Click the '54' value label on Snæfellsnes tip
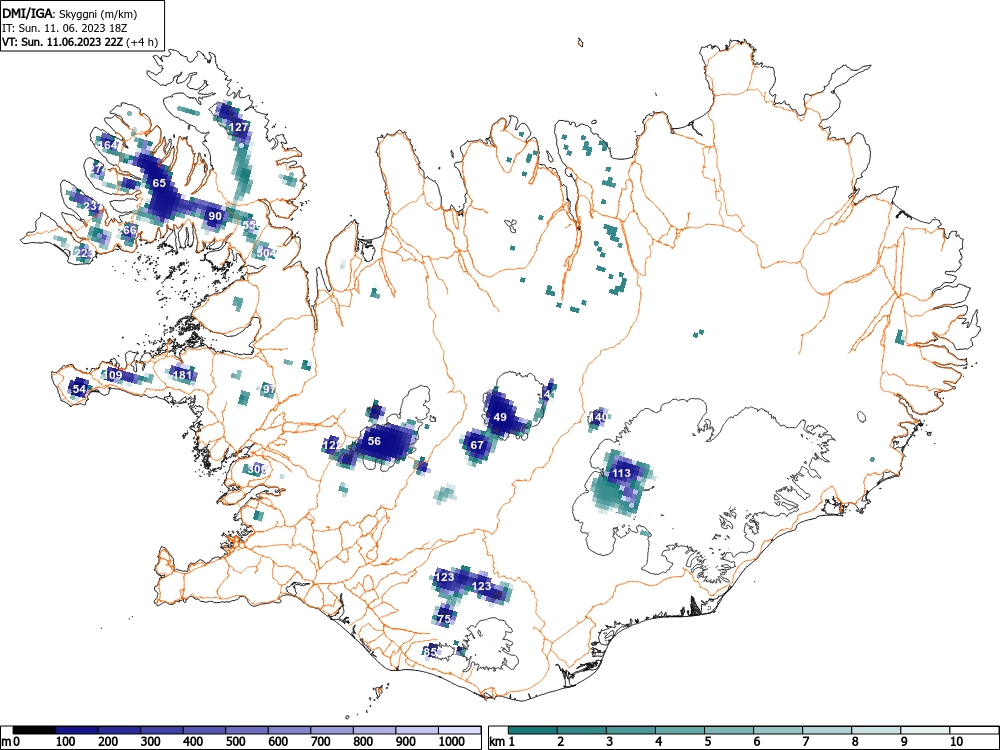Viewport: 1000px width, 750px height. coord(79,388)
